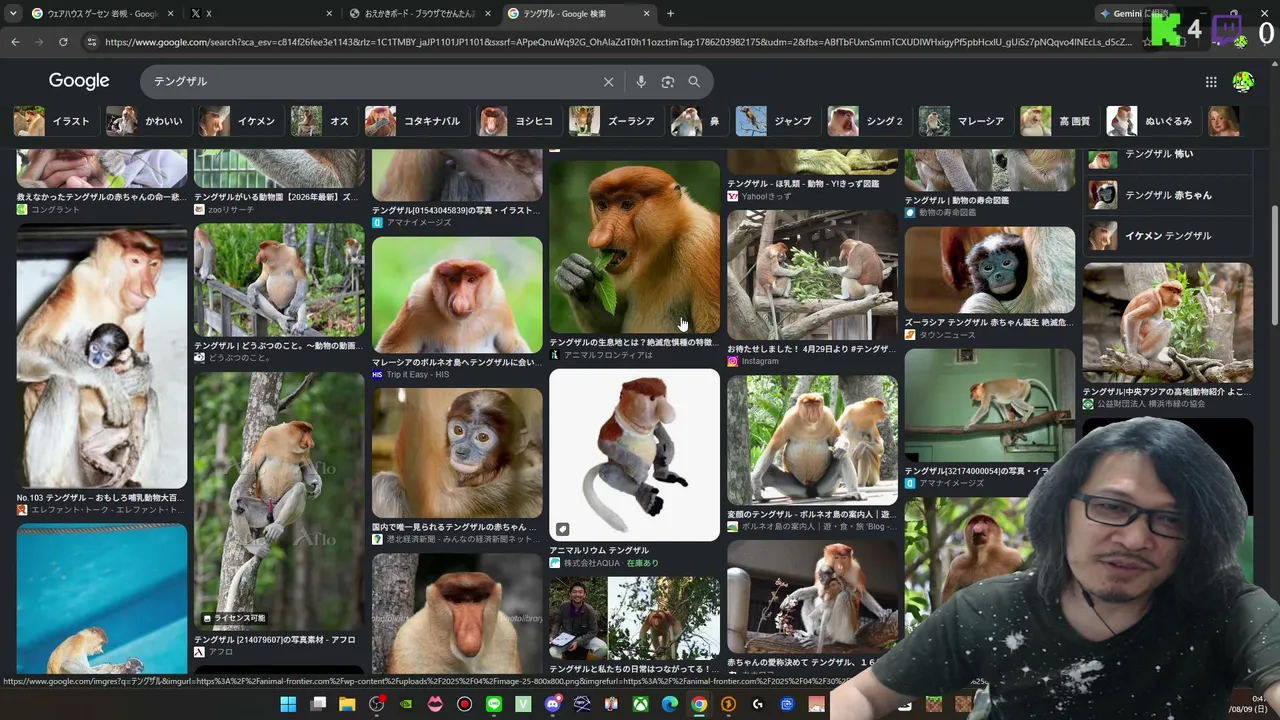Open related search テングザル 怖い
This screenshot has width=1280, height=720.
tap(1168, 157)
